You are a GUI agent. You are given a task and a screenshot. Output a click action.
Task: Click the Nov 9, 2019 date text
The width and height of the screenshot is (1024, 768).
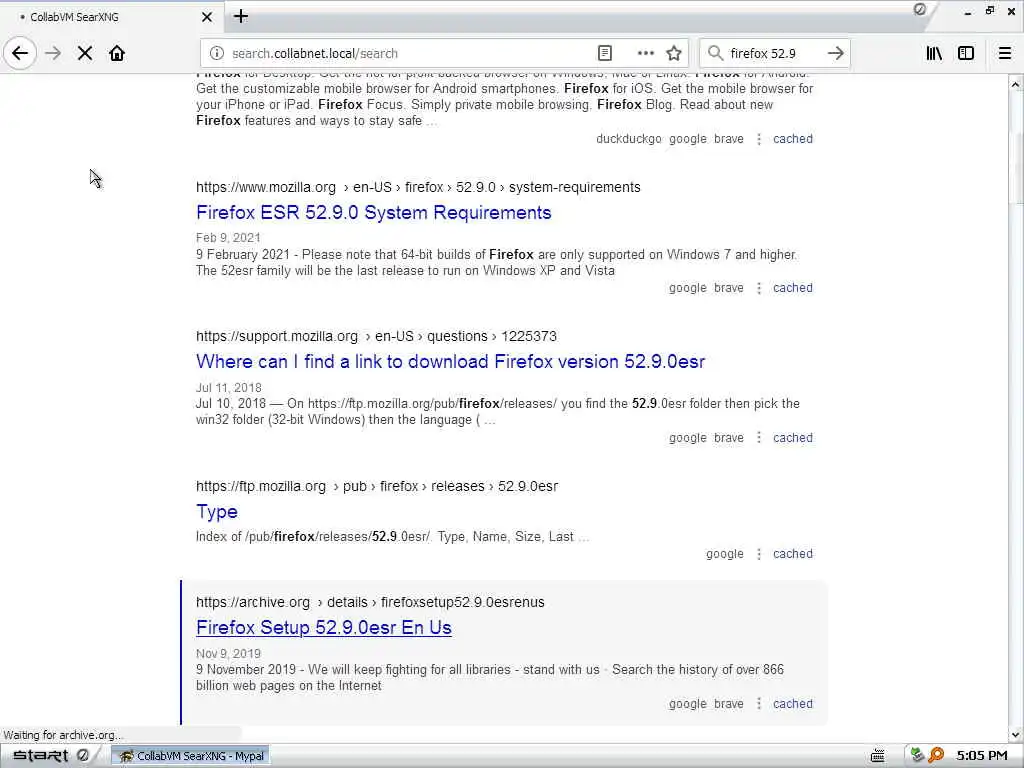(x=228, y=654)
